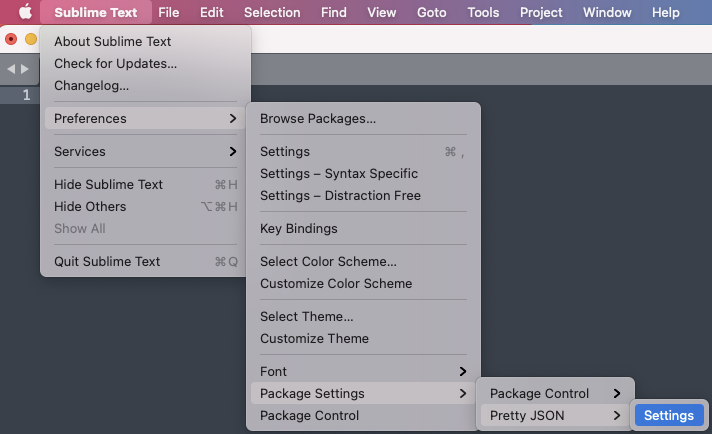Image resolution: width=712 pixels, height=434 pixels.
Task: Open Settings – Distraction Free
Action: pyautogui.click(x=363, y=196)
